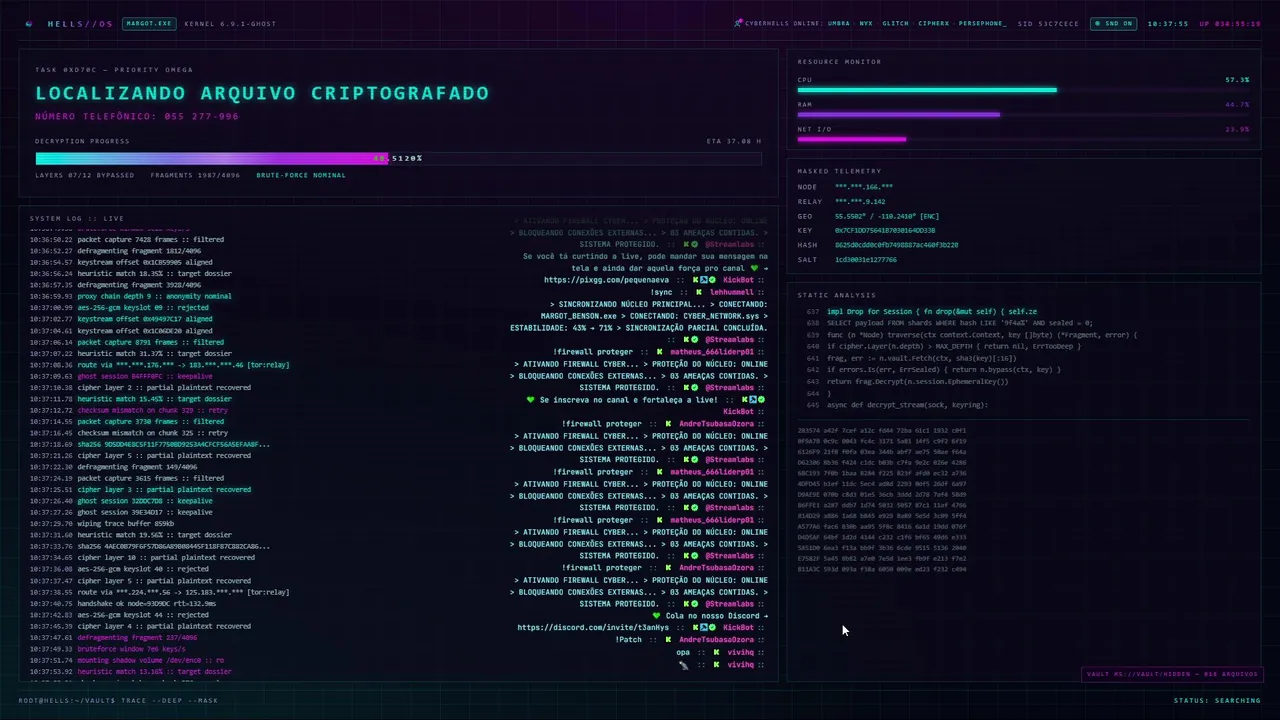Click the ETA 37.08 H label
Screen dimensions: 1280x720
[x=734, y=142]
